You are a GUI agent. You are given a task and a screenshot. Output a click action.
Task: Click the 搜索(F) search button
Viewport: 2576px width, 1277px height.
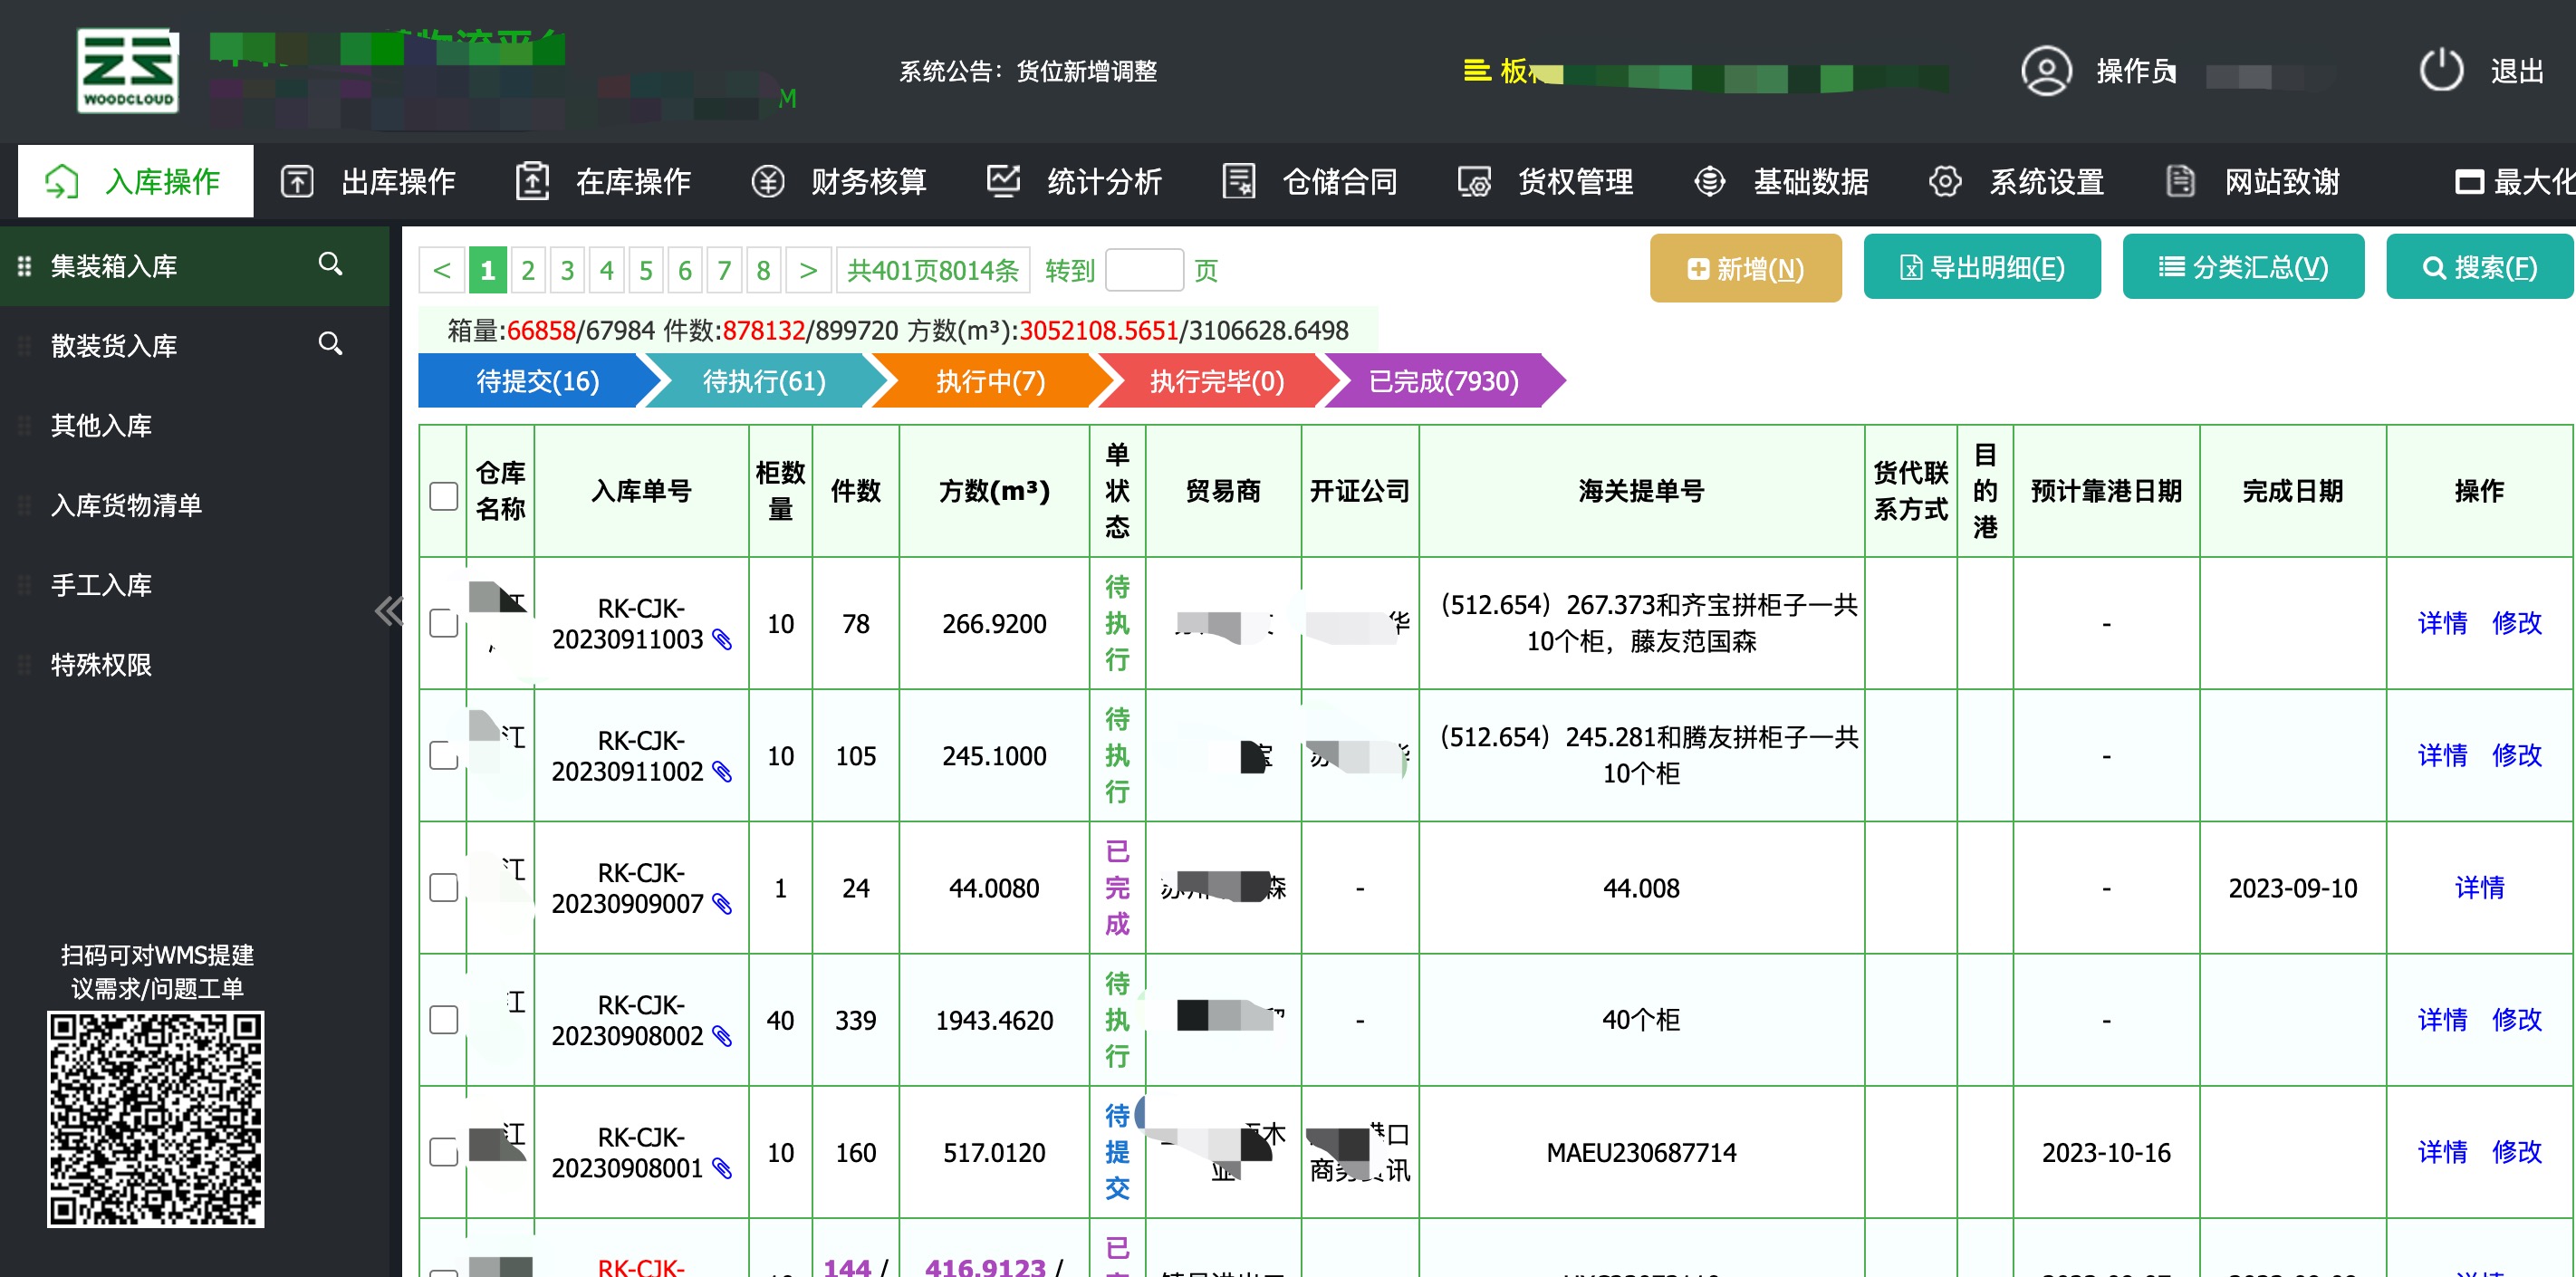2479,267
